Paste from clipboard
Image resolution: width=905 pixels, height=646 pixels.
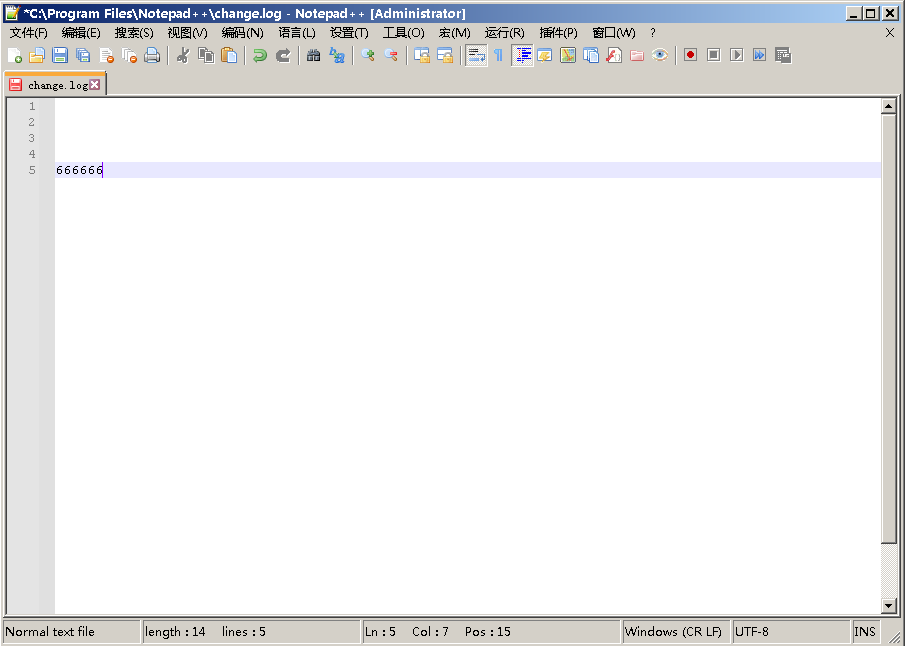click(x=229, y=55)
